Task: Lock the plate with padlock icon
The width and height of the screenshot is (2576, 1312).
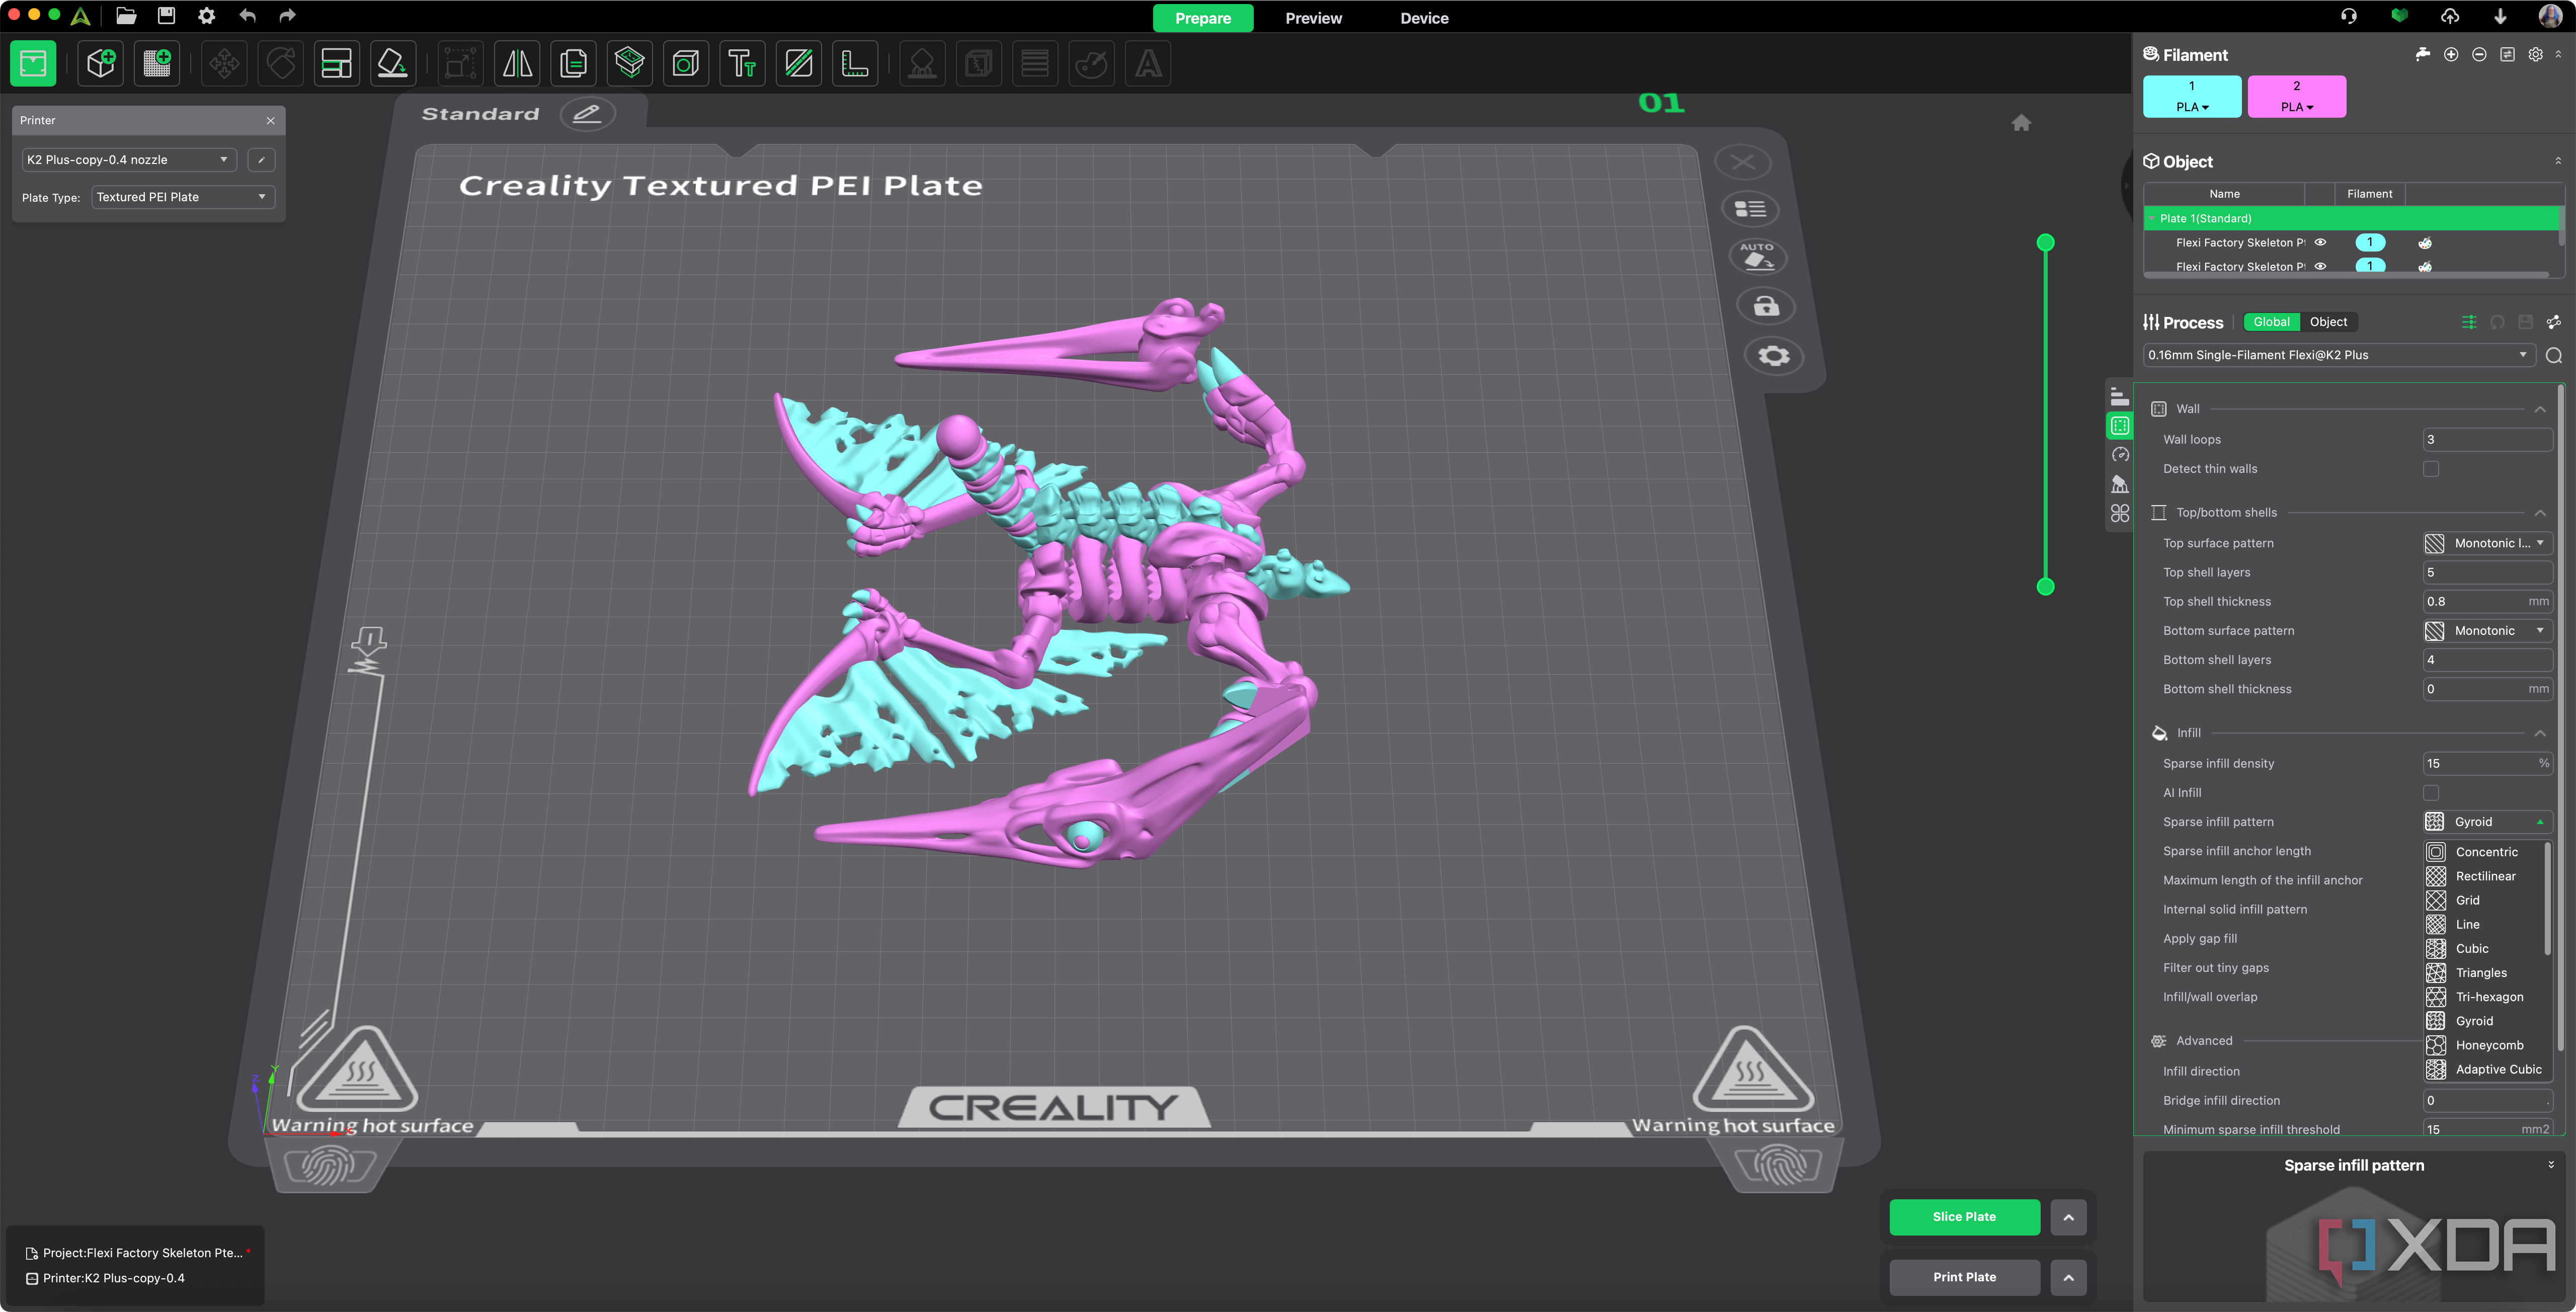Action: (1766, 306)
